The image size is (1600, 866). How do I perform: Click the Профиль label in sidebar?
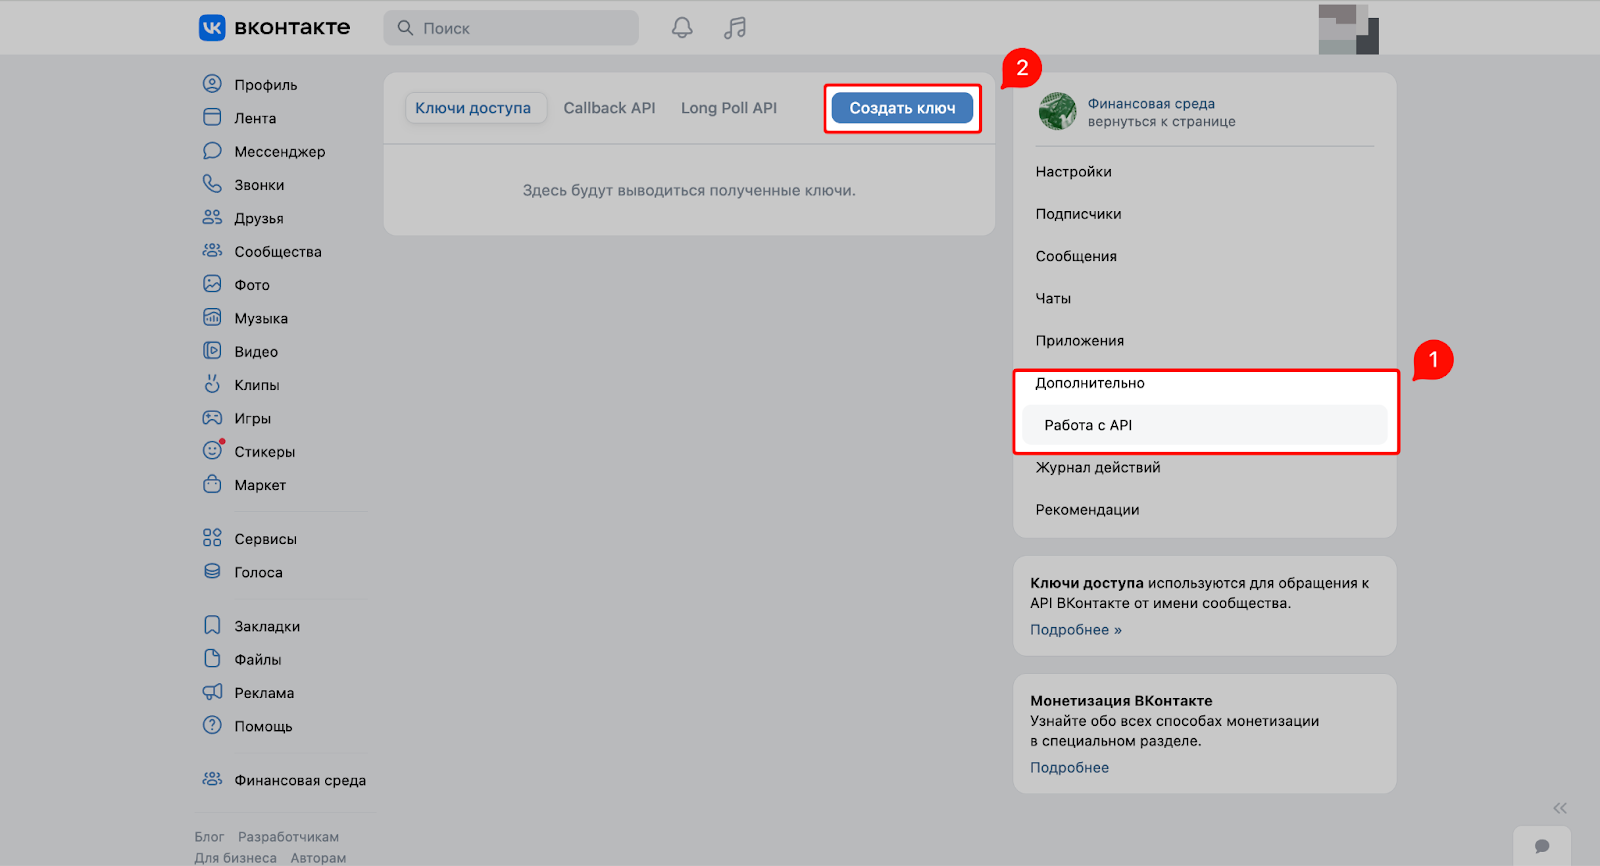(266, 85)
